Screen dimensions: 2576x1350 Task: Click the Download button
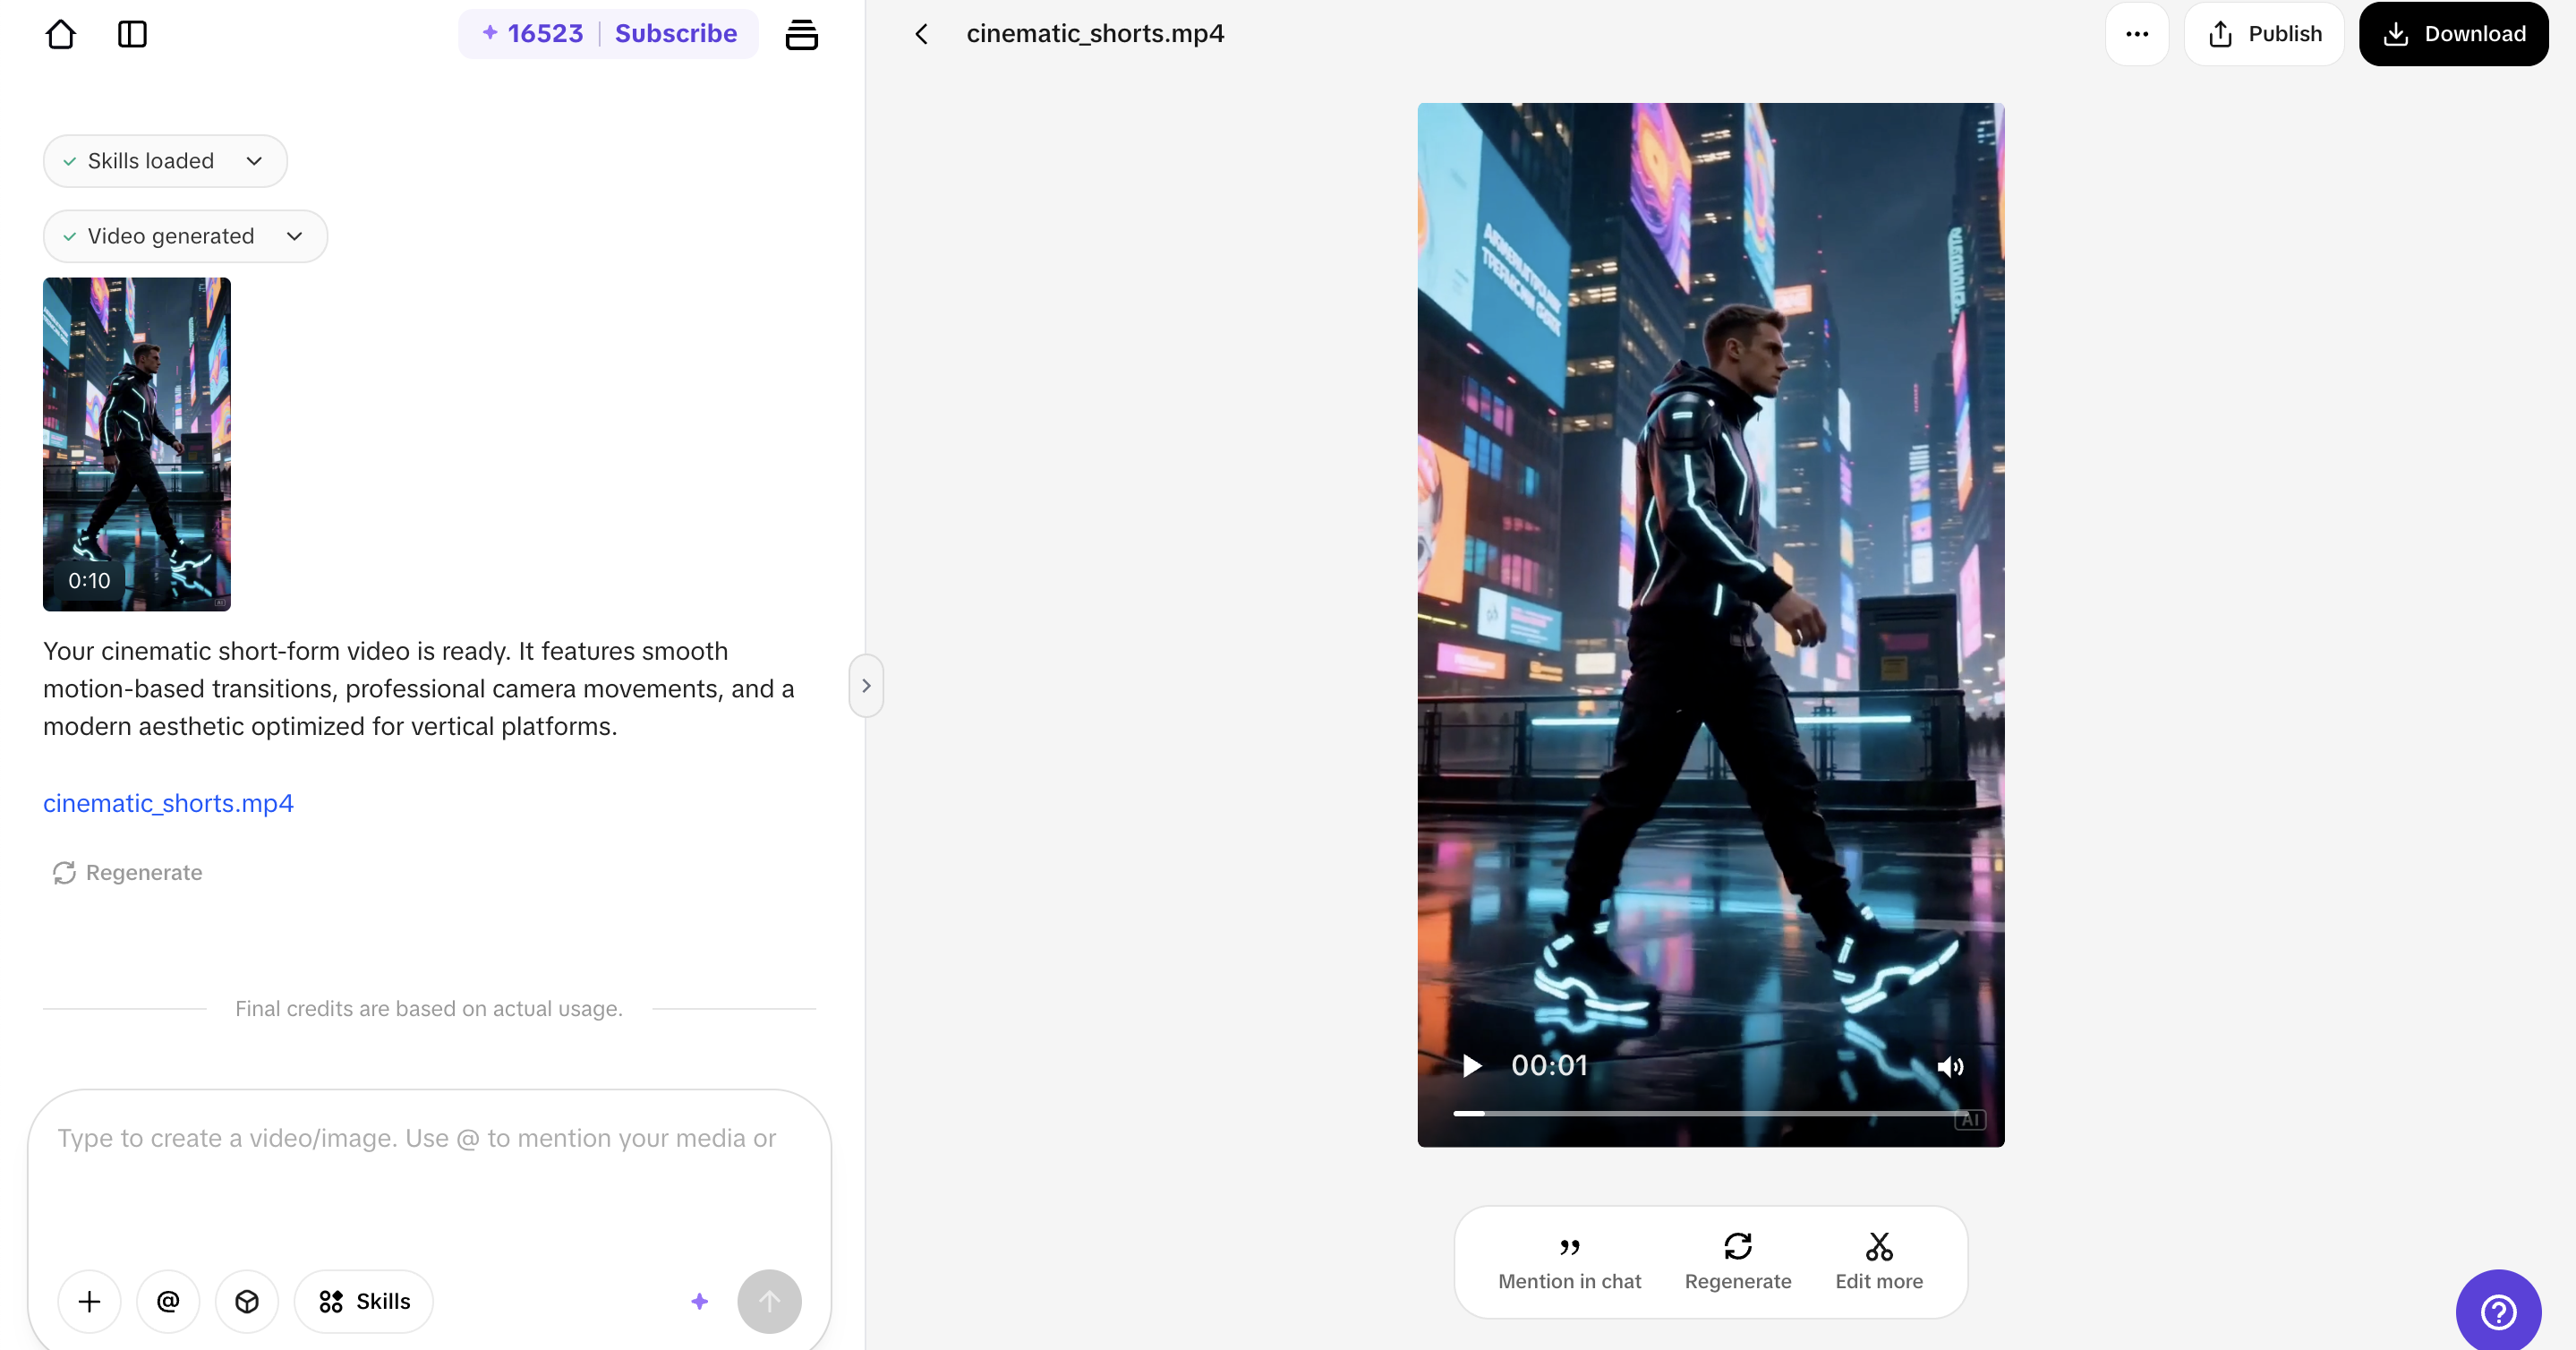click(2453, 34)
